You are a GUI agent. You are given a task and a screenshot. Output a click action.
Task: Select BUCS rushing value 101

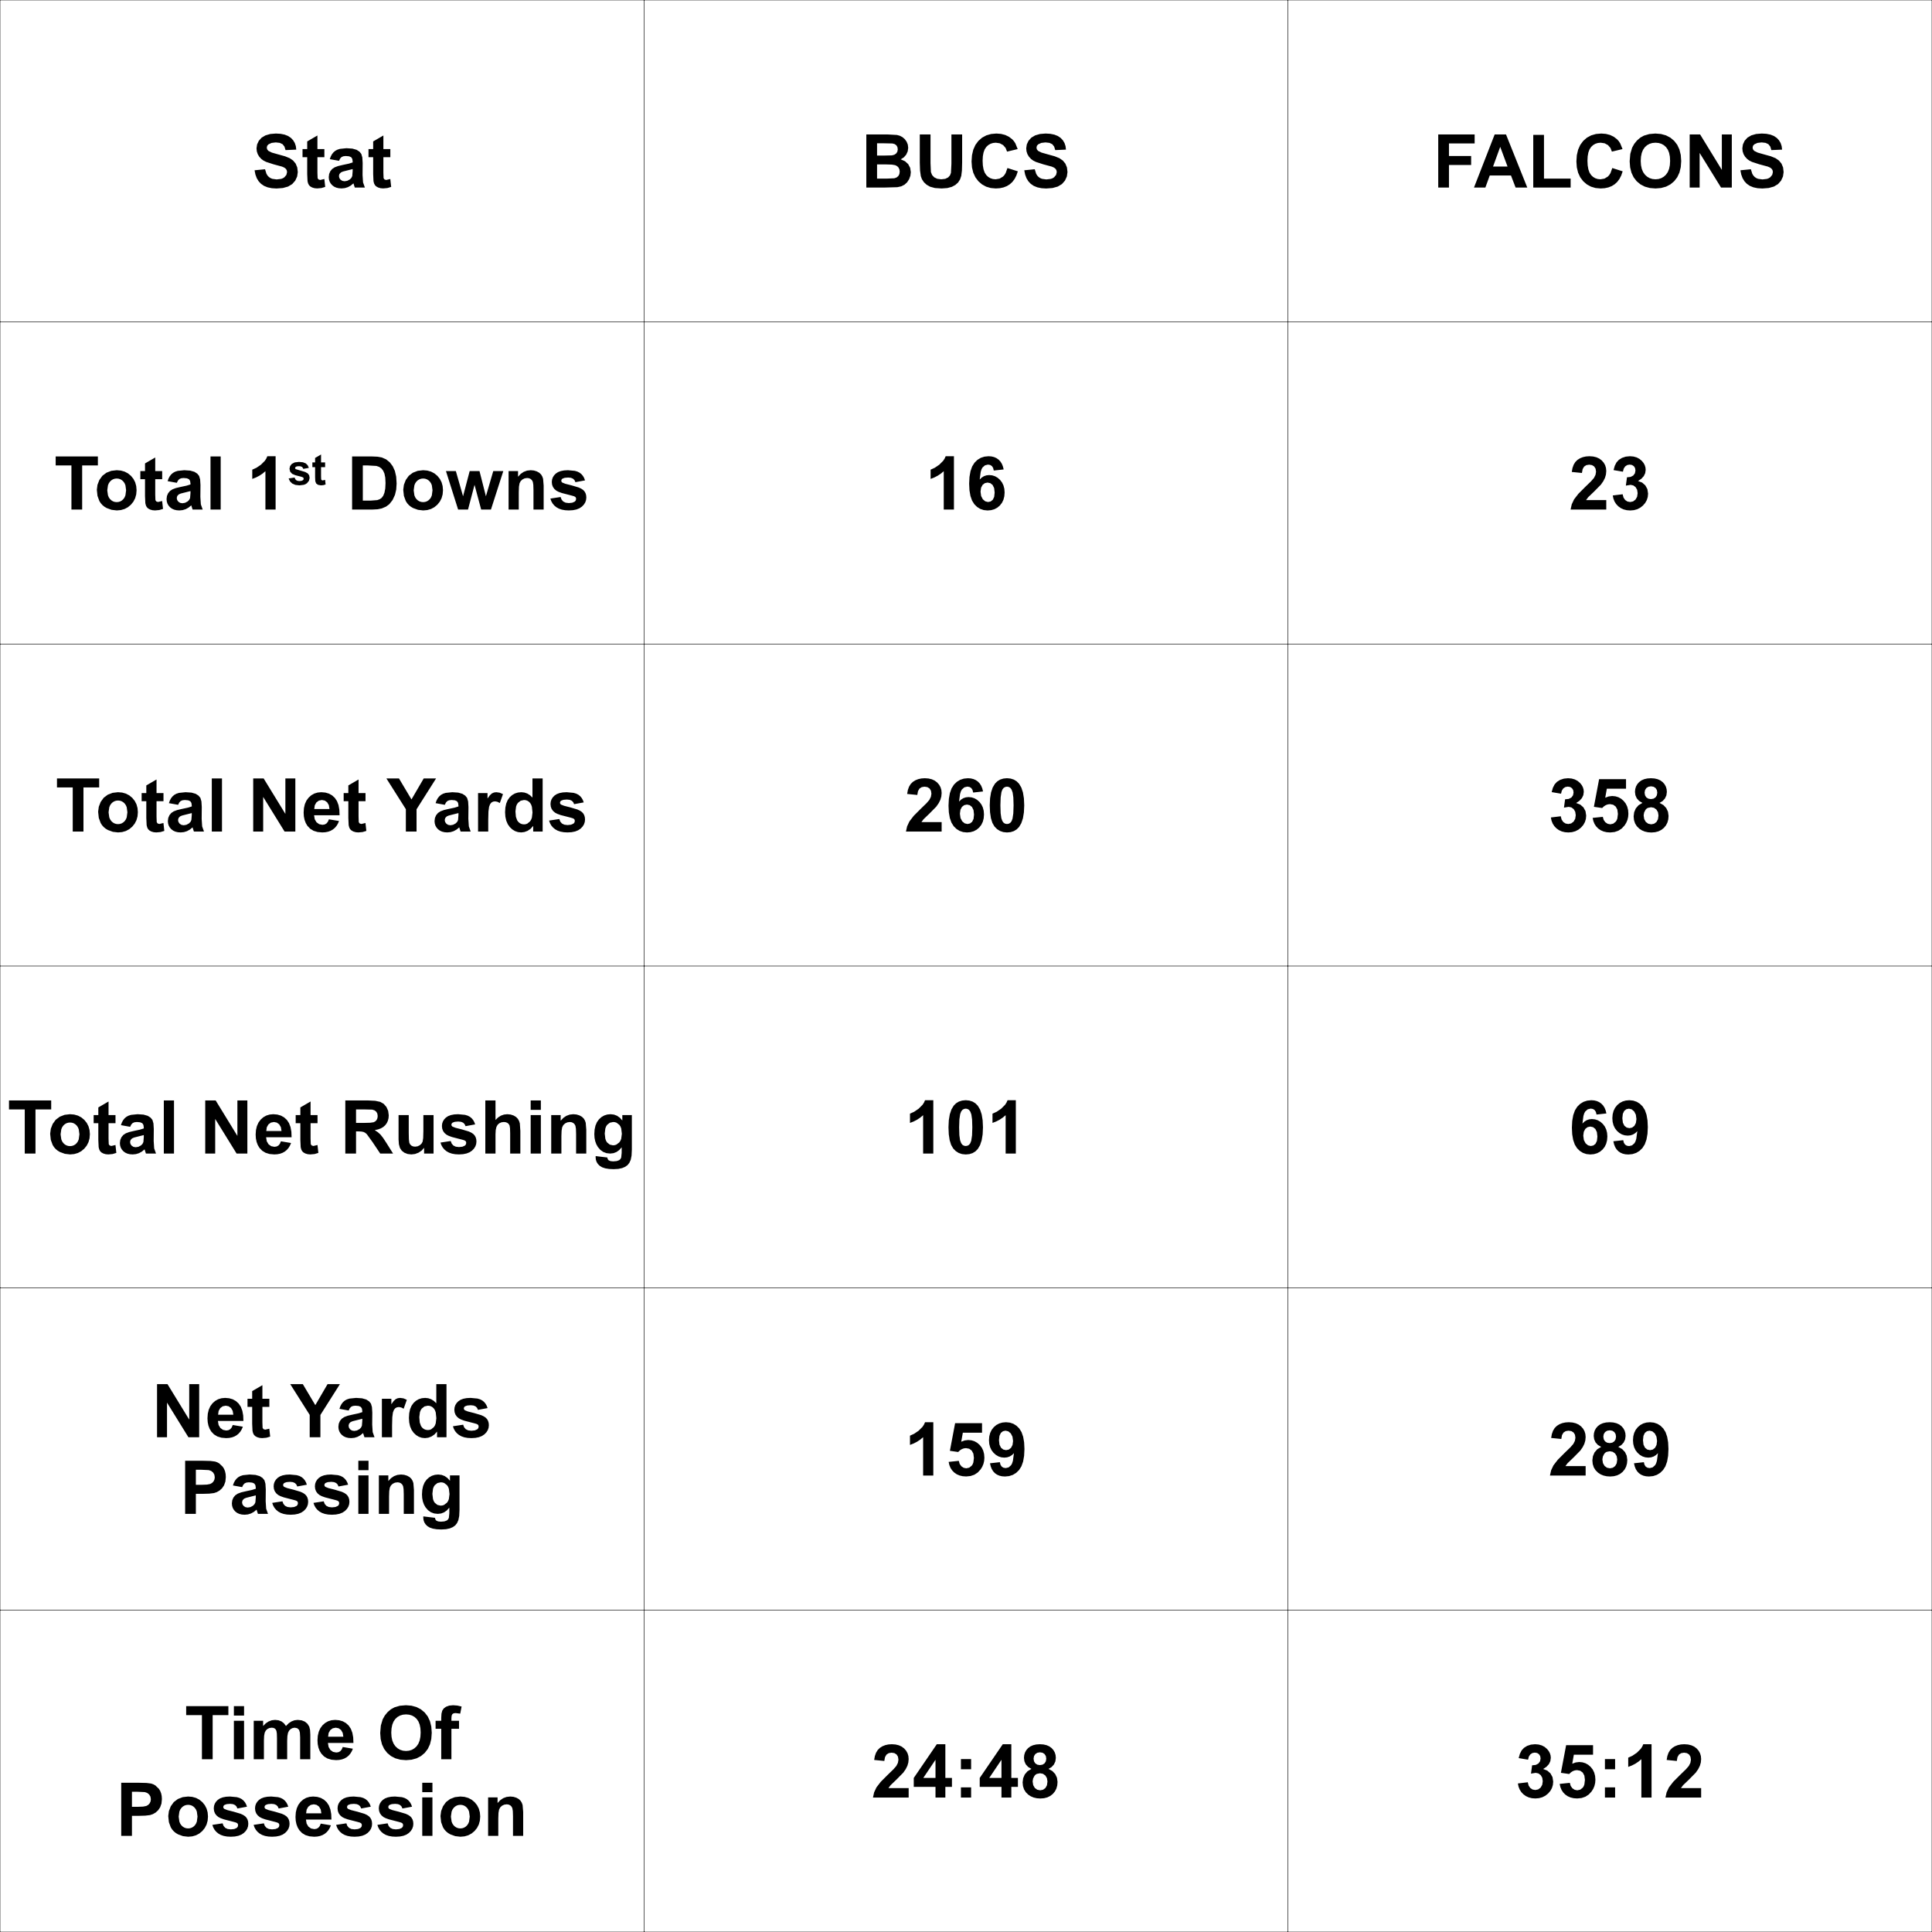(x=965, y=1128)
